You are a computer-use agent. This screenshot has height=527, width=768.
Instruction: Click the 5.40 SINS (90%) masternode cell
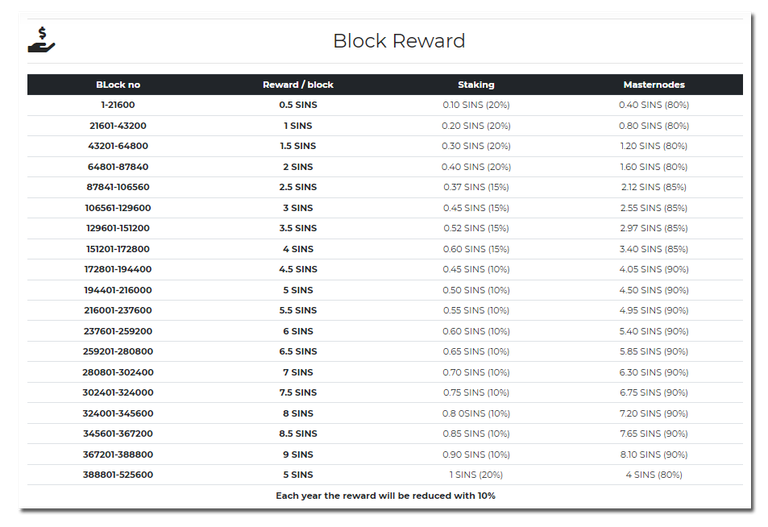coord(654,332)
